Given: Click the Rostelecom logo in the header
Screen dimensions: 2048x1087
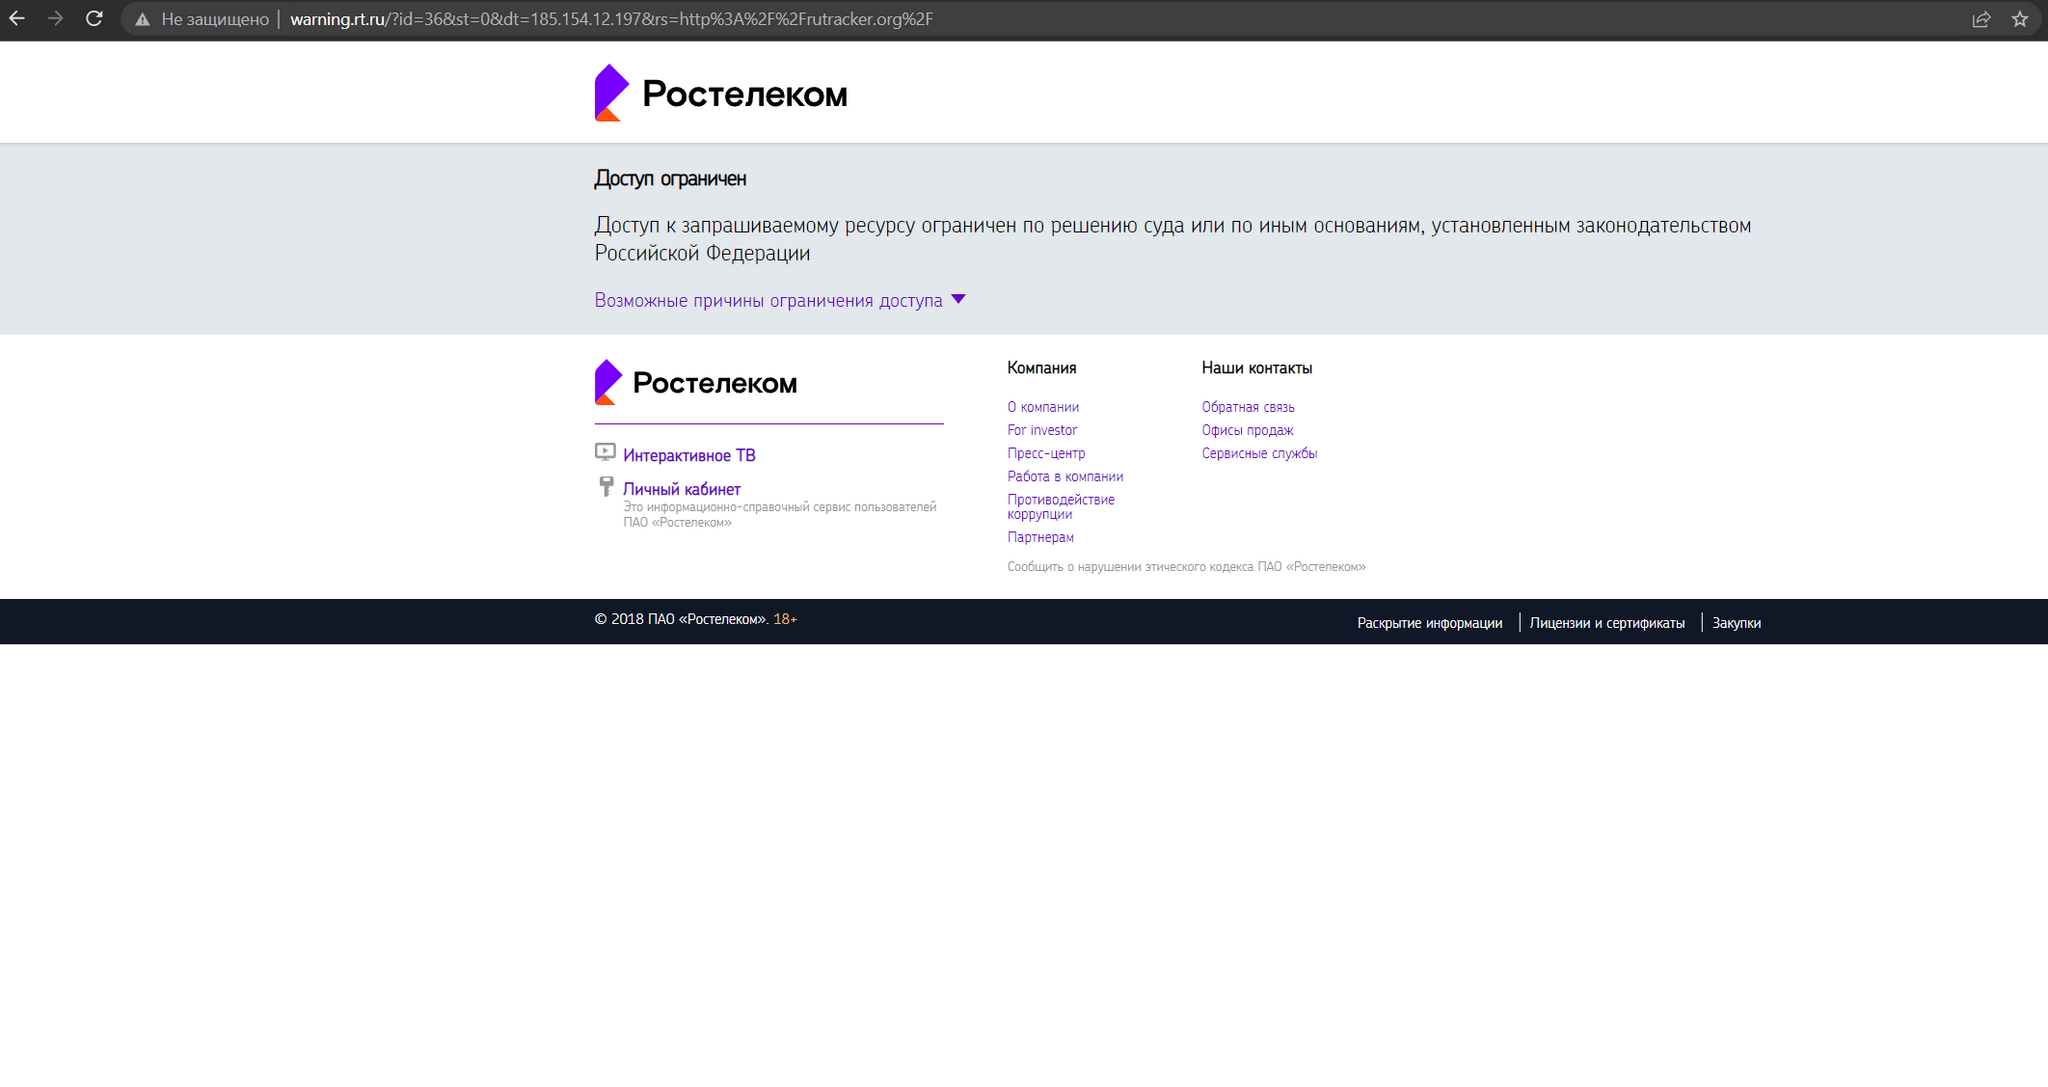Looking at the screenshot, I should tap(721, 93).
